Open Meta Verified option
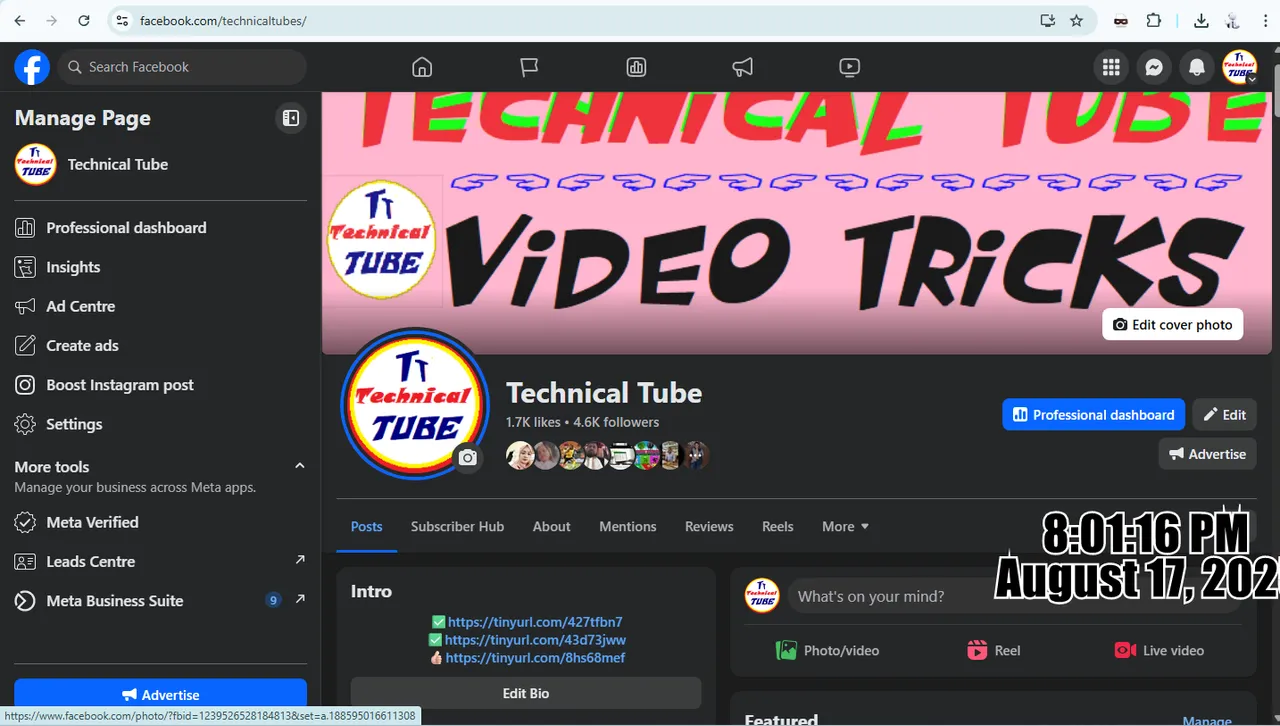 click(160, 522)
